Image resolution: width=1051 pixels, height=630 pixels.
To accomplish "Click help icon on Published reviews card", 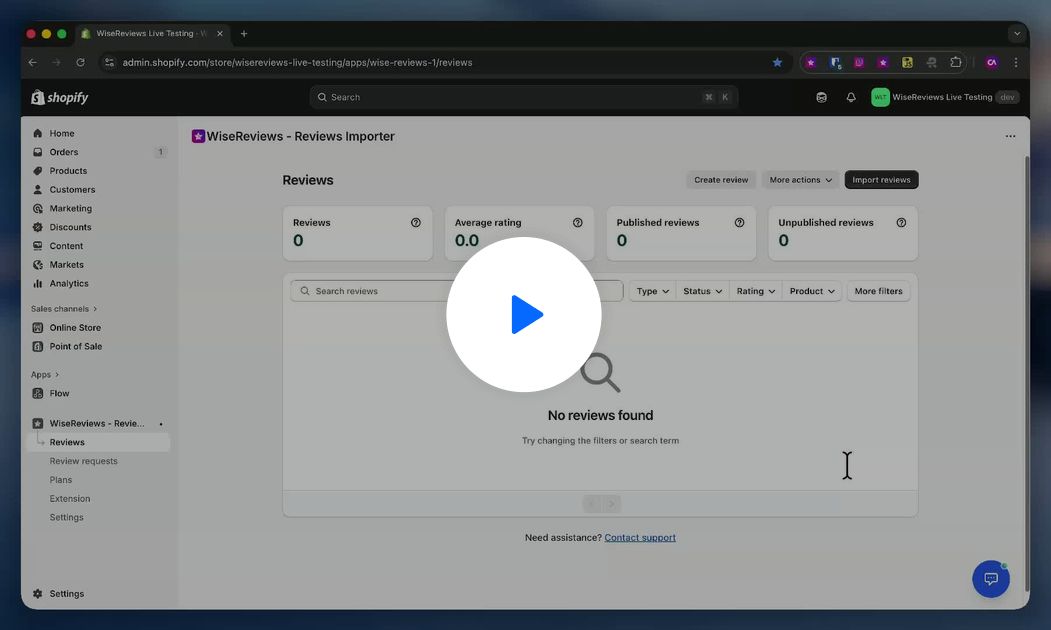I will (x=739, y=223).
